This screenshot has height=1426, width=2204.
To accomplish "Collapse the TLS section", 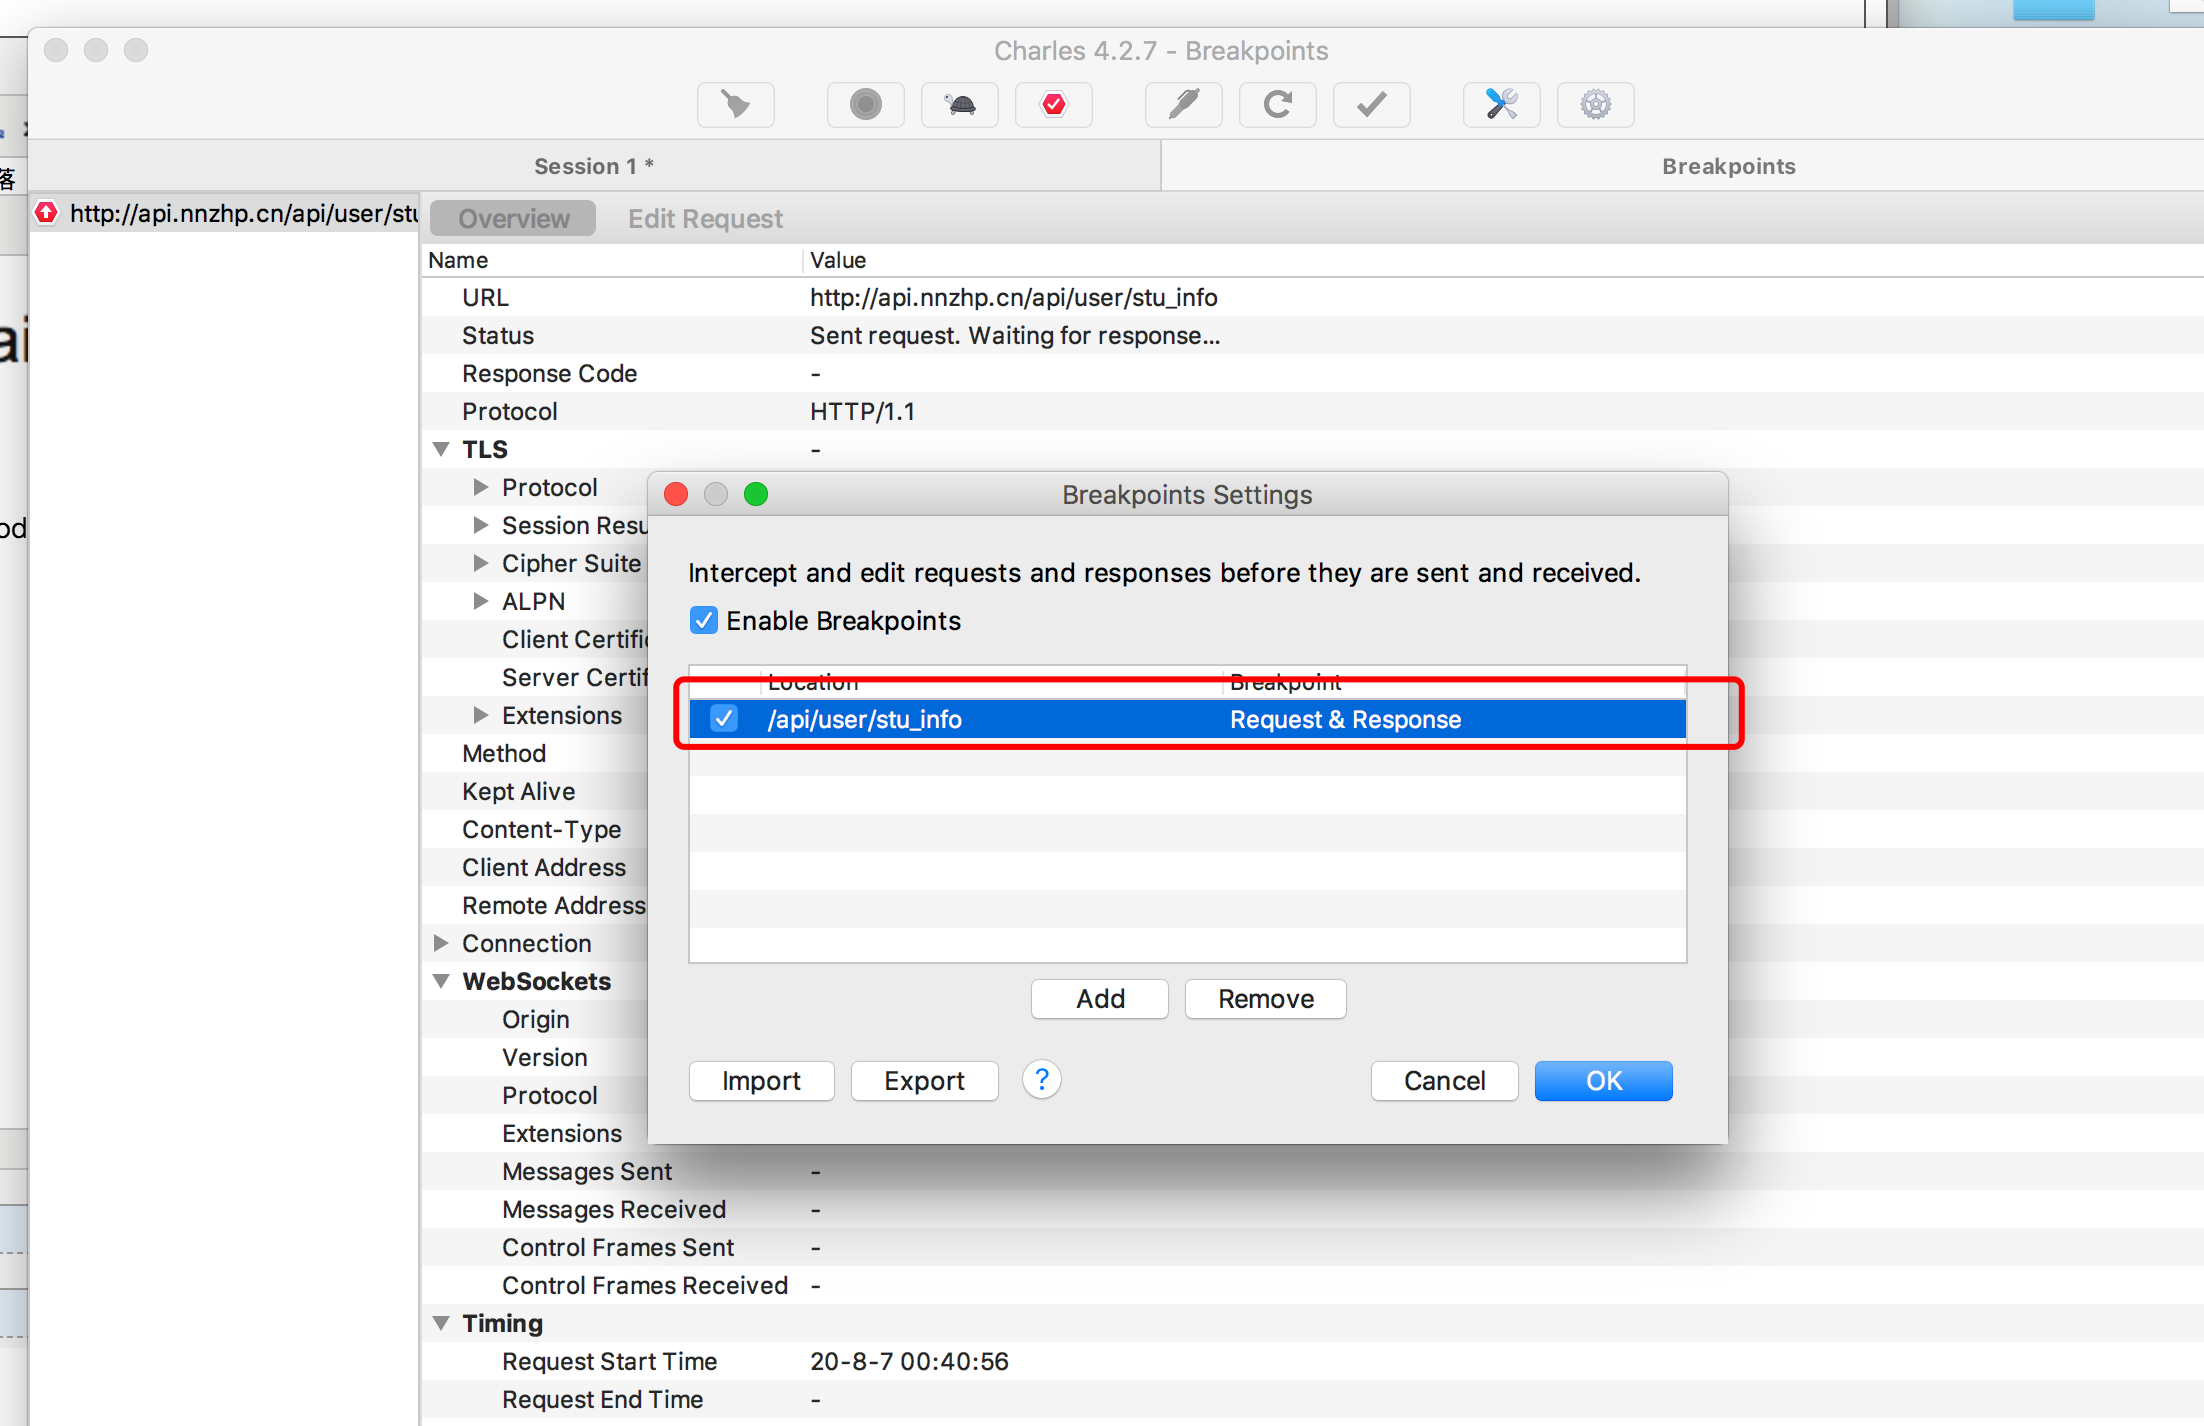I will 441,449.
